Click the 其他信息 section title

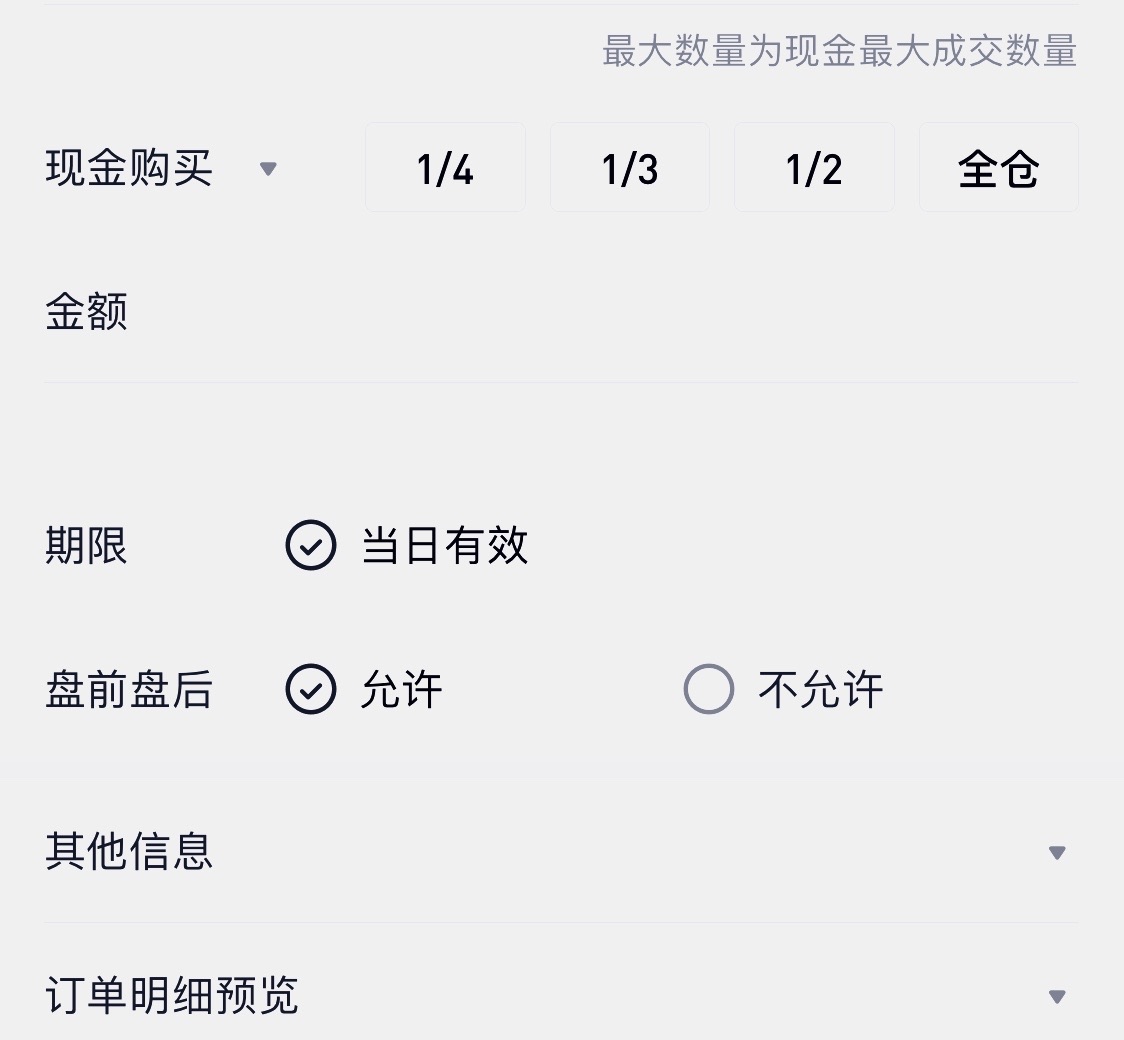[129, 851]
